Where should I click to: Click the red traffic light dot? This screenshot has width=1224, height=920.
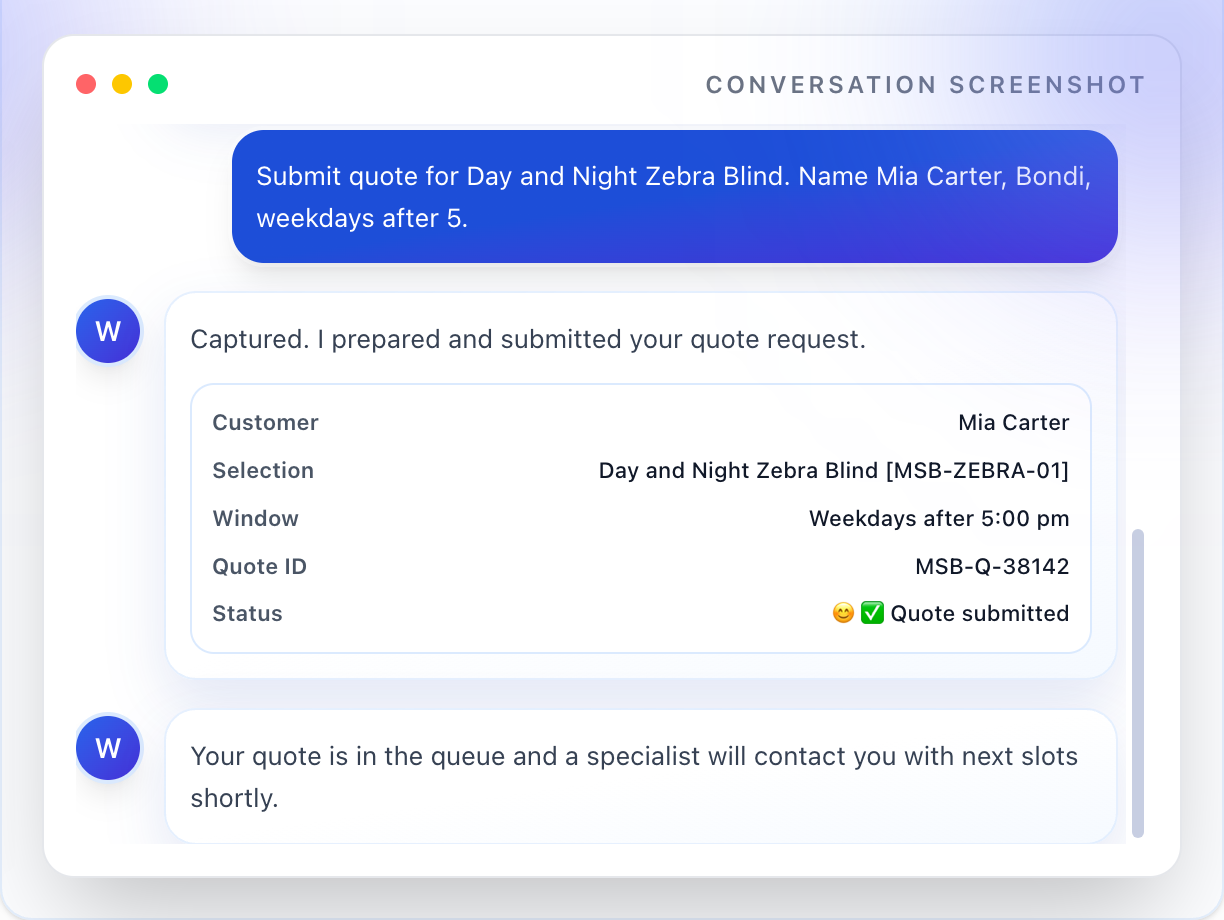coord(86,84)
